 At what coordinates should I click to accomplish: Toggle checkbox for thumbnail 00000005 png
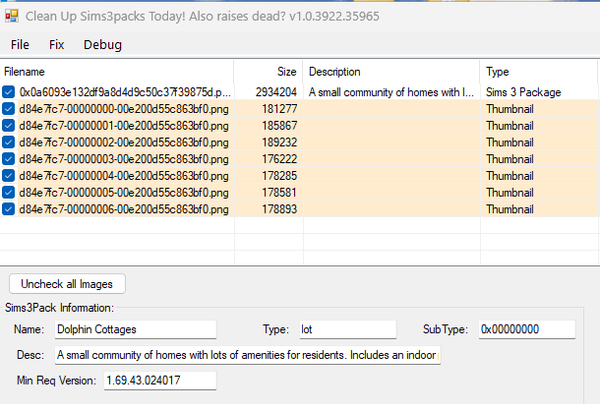click(9, 191)
